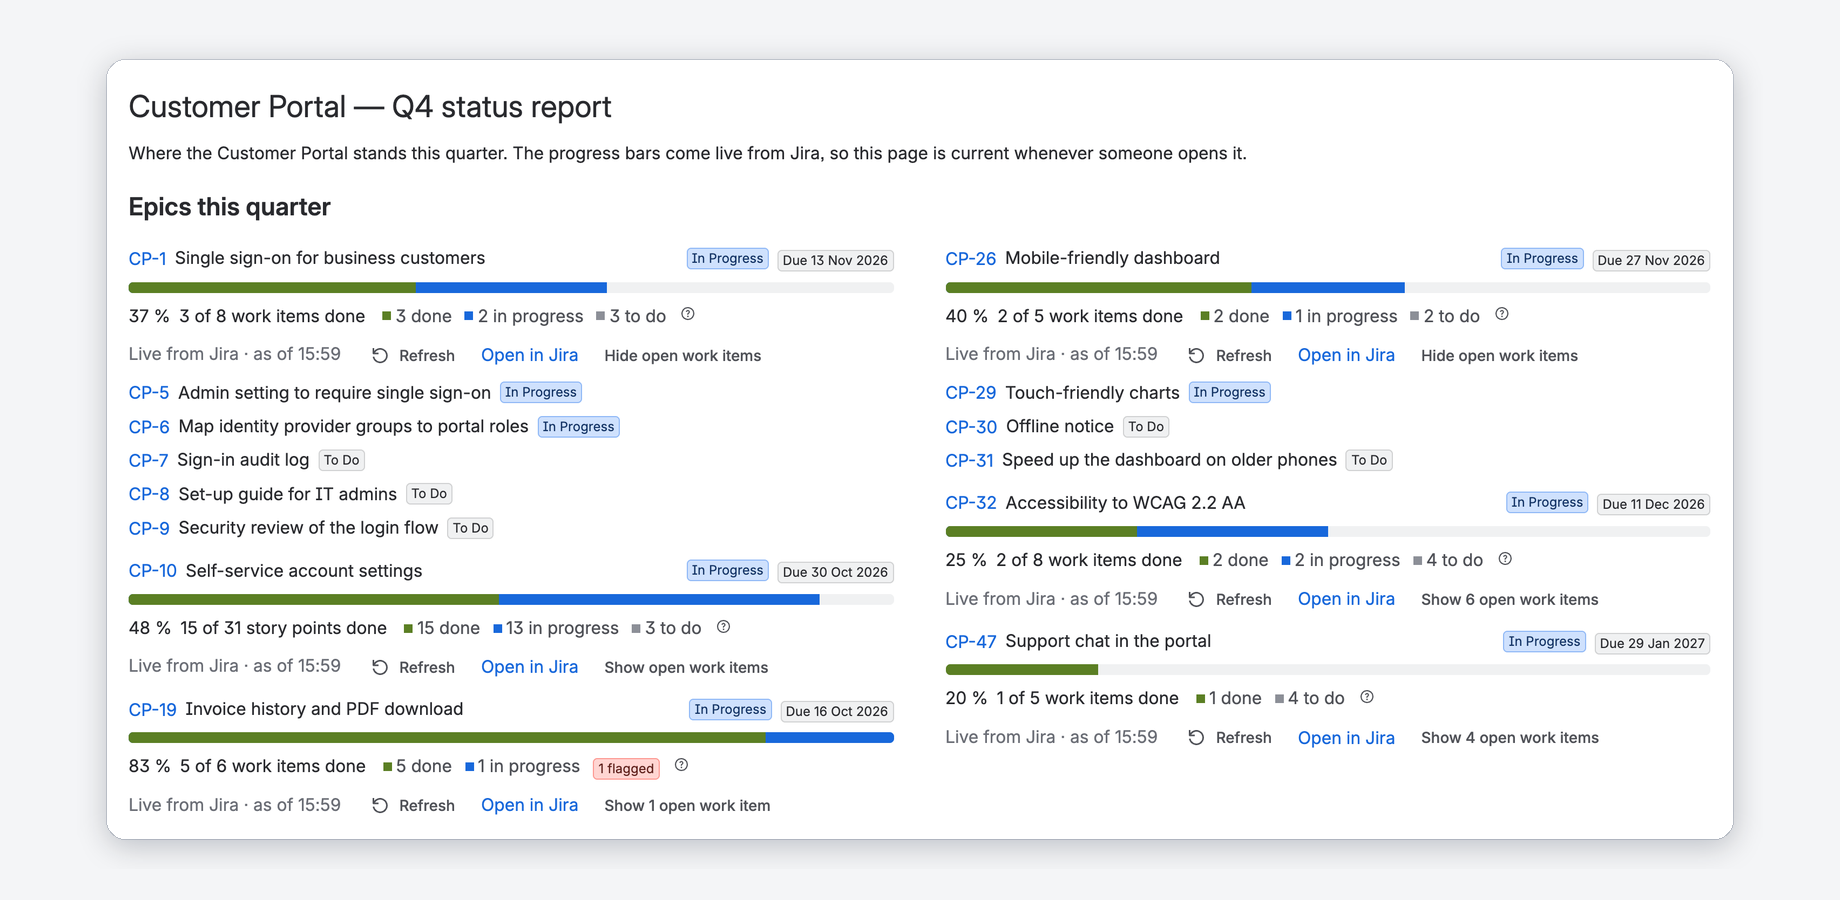Screen dimensions: 1840x900
Task: Show 1 open work item for CP-19
Action: pos(687,805)
